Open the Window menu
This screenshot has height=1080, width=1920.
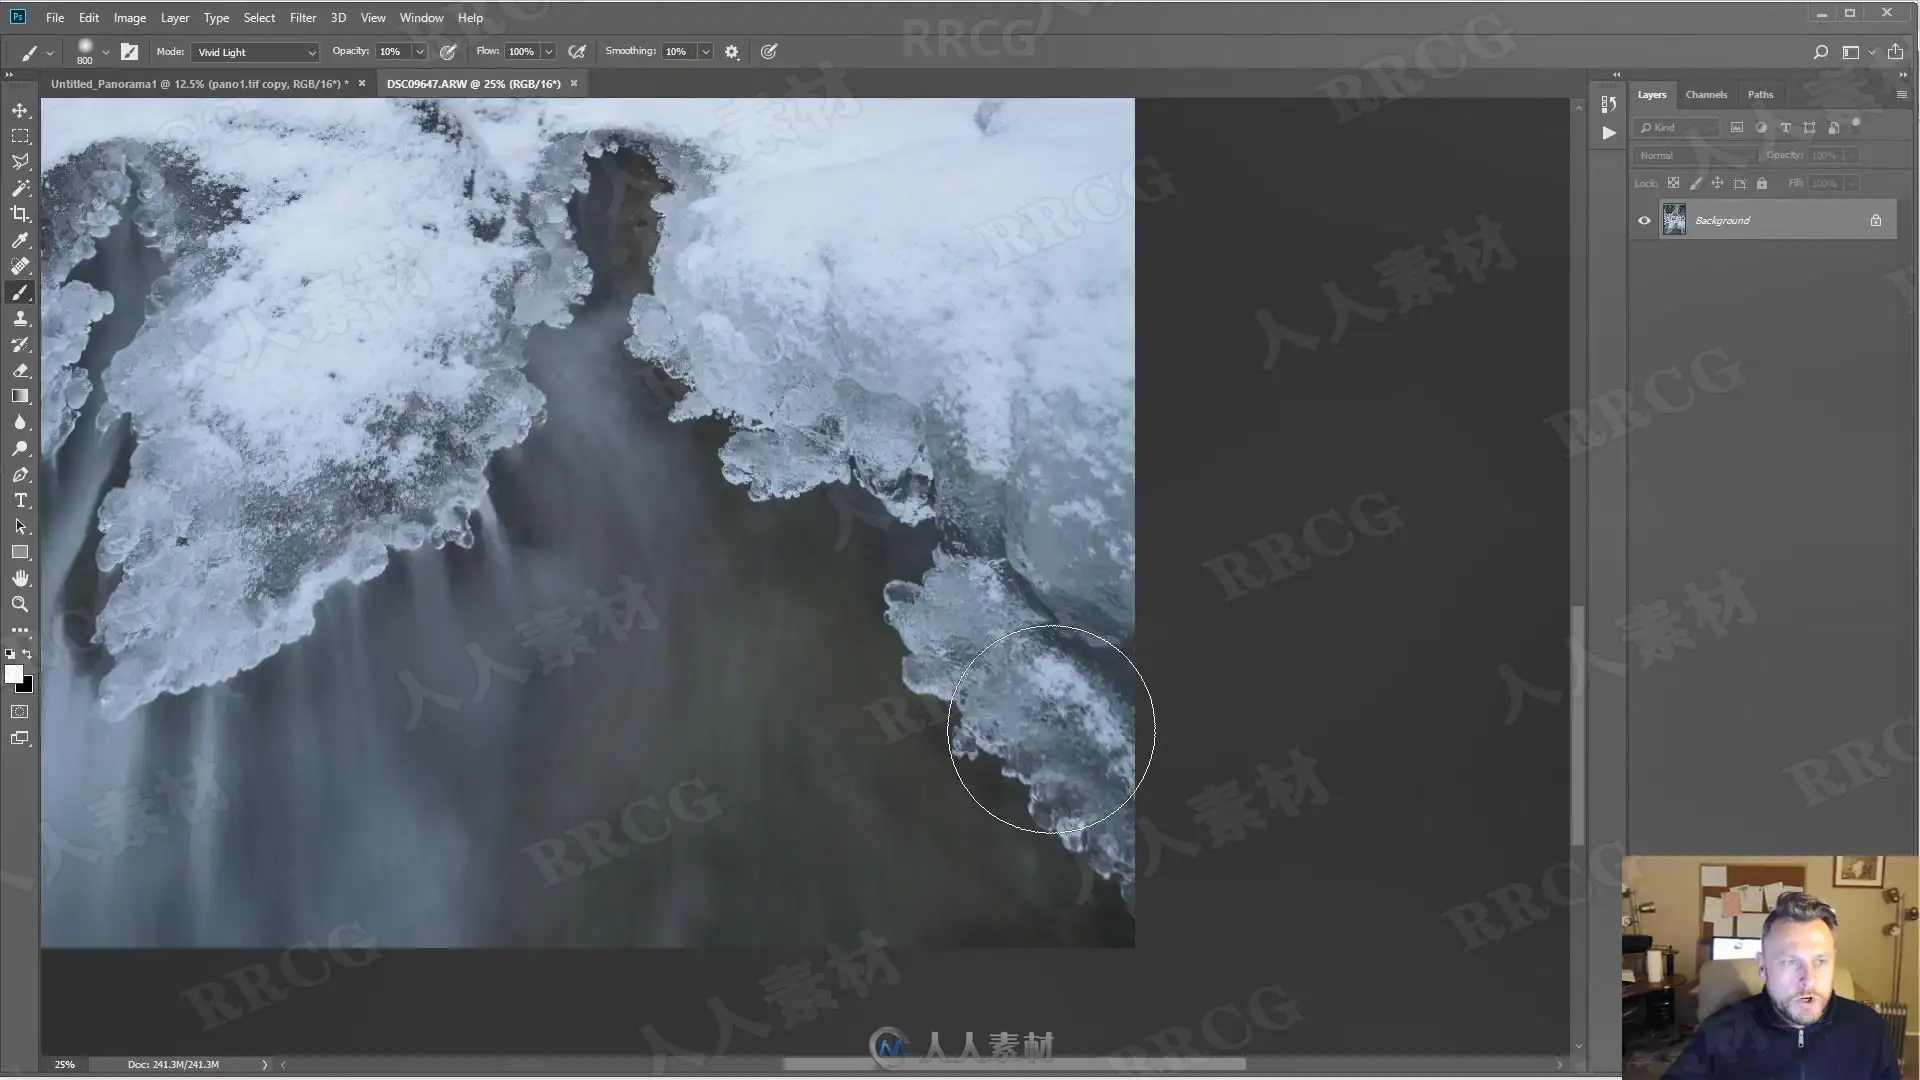click(x=421, y=18)
